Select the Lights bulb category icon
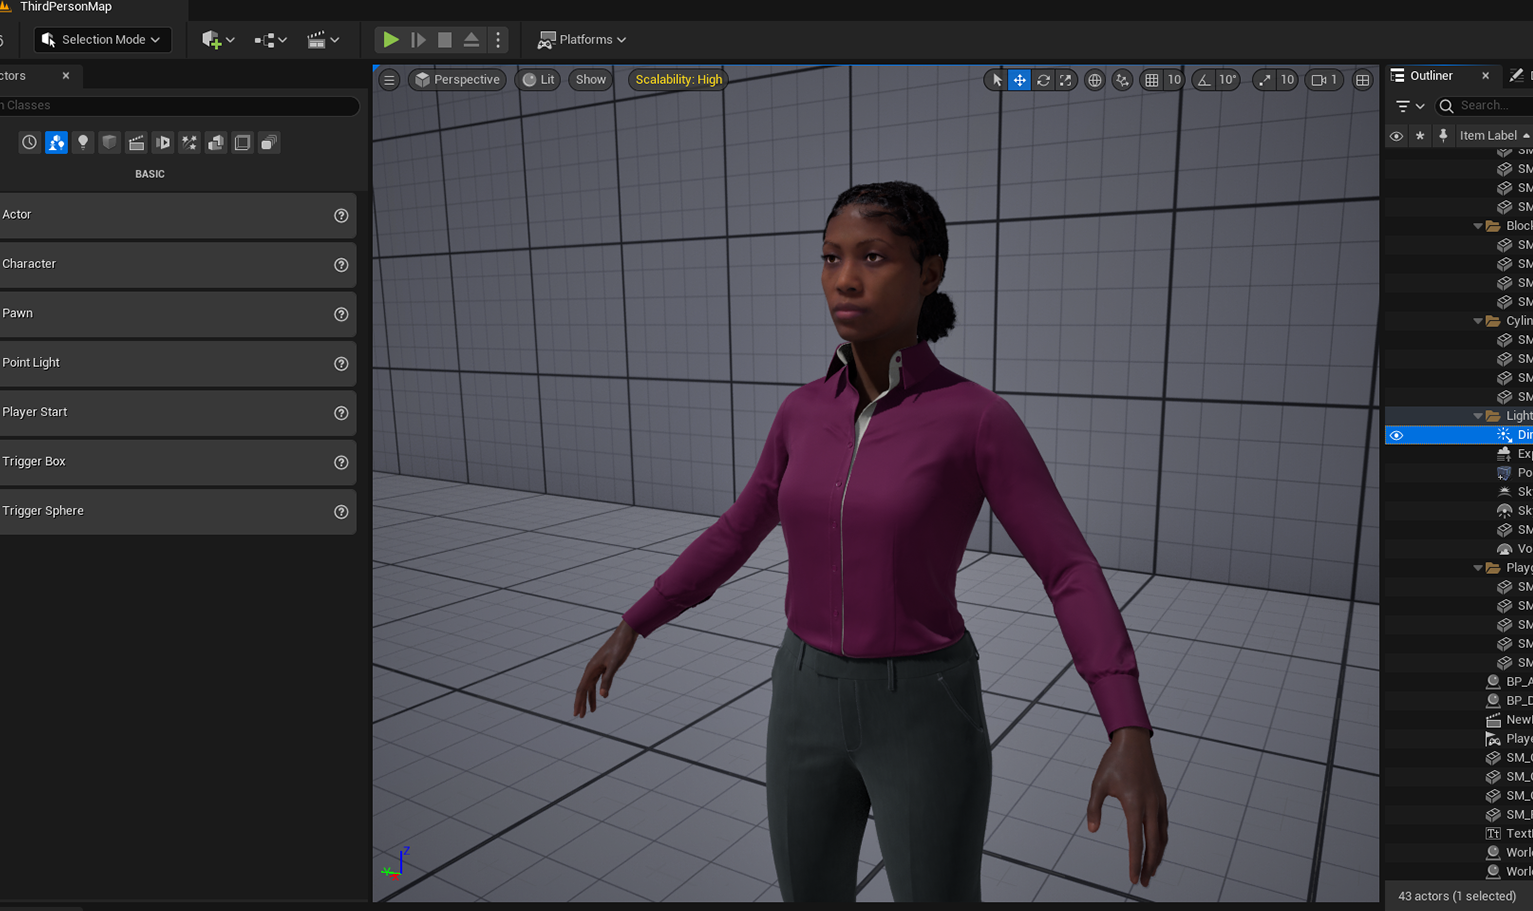Image resolution: width=1533 pixels, height=911 pixels. point(83,143)
